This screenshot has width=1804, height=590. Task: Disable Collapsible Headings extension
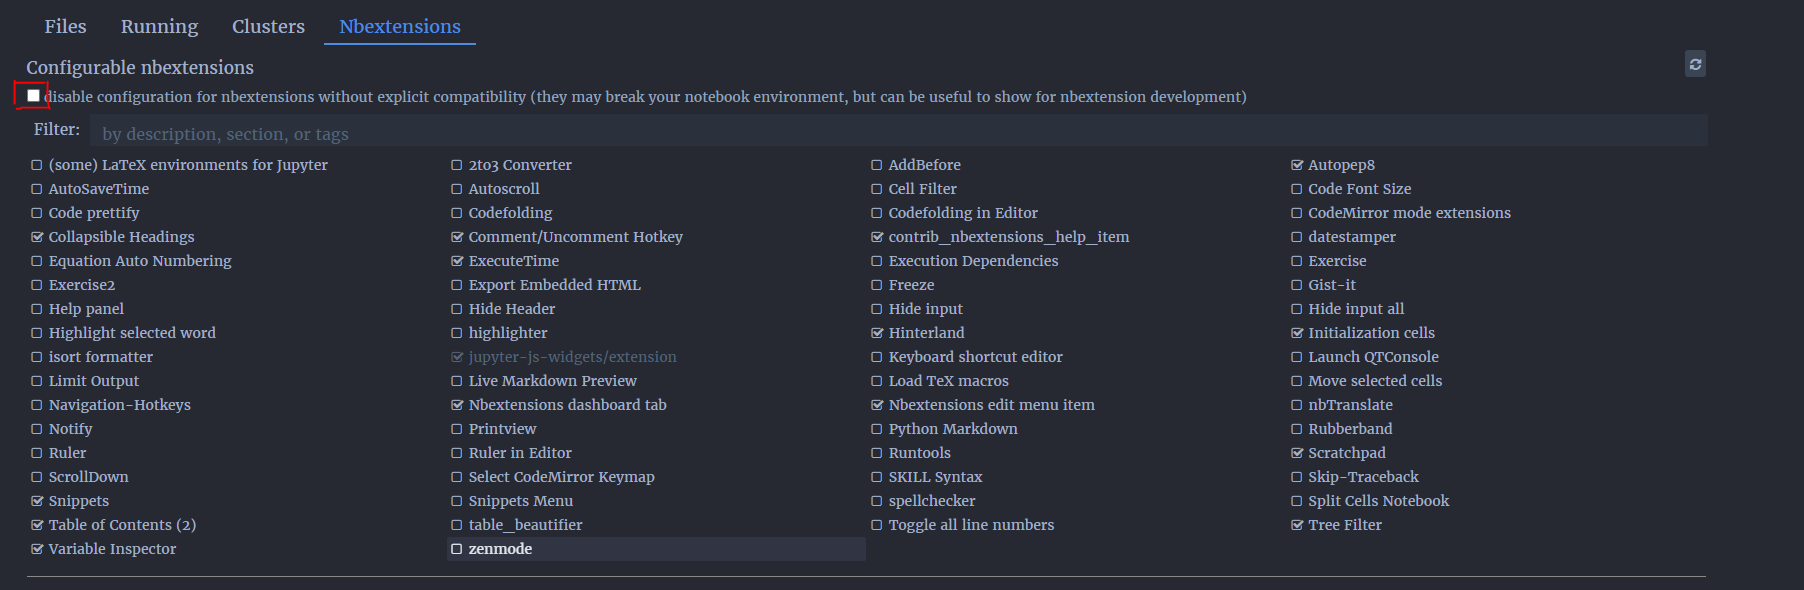37,237
